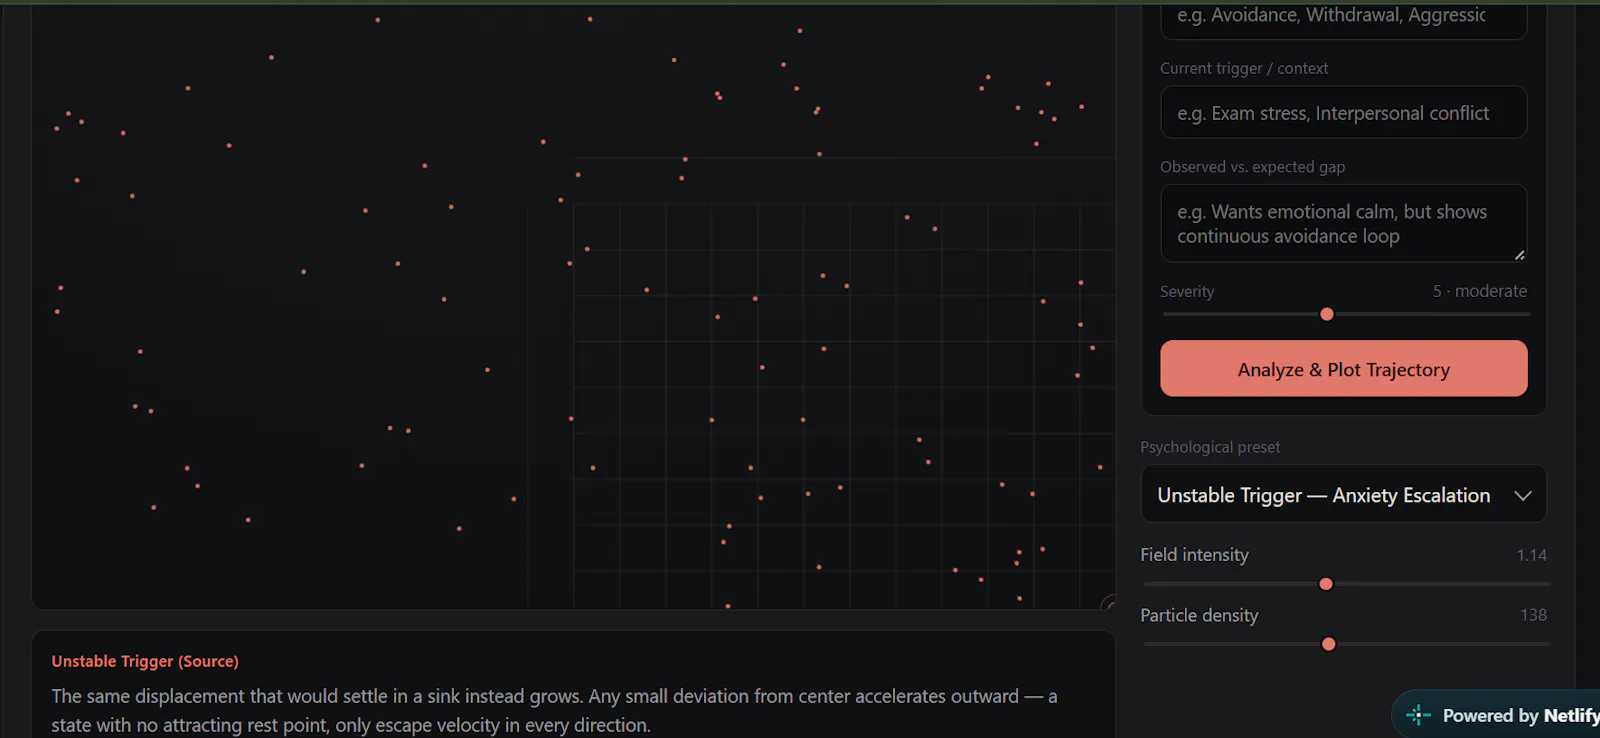Click the Psychological preset label
This screenshot has height=738, width=1600.
[x=1210, y=447]
